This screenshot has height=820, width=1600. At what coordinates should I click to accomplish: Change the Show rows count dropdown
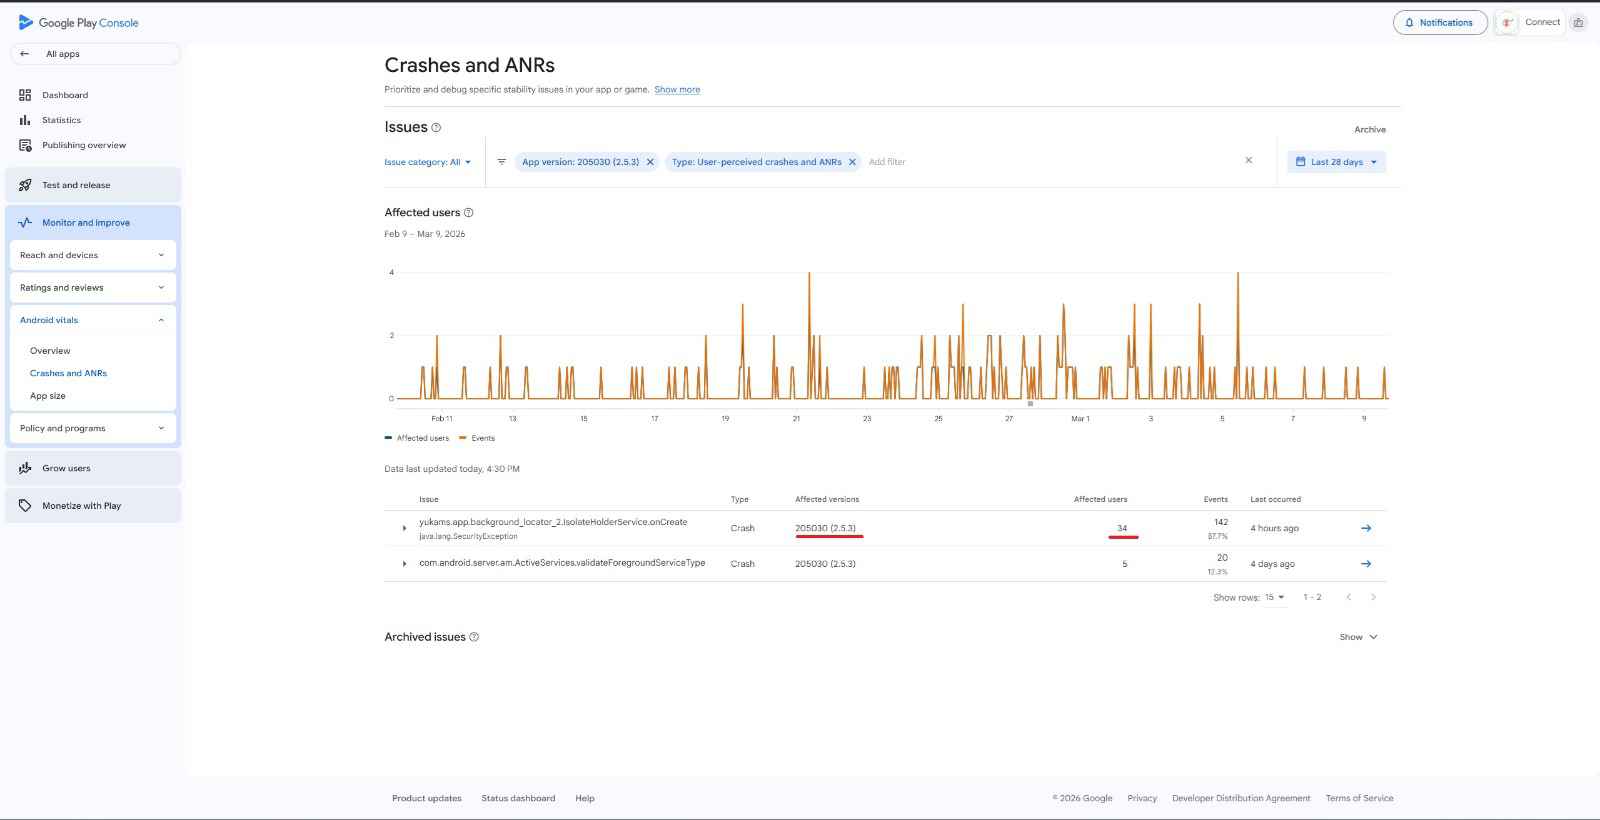(x=1274, y=597)
